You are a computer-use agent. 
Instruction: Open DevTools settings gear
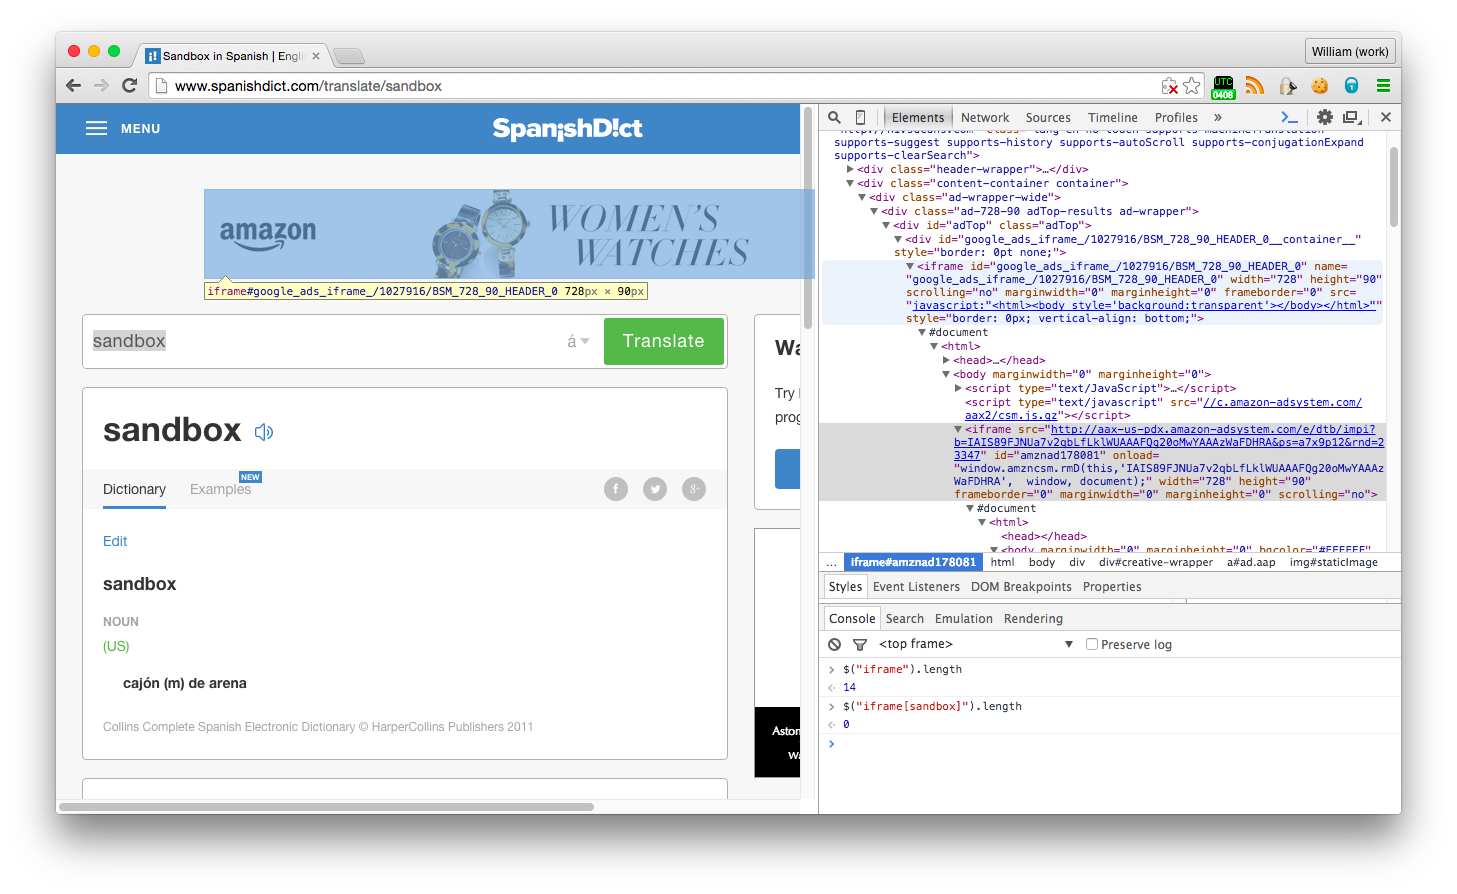1325,117
